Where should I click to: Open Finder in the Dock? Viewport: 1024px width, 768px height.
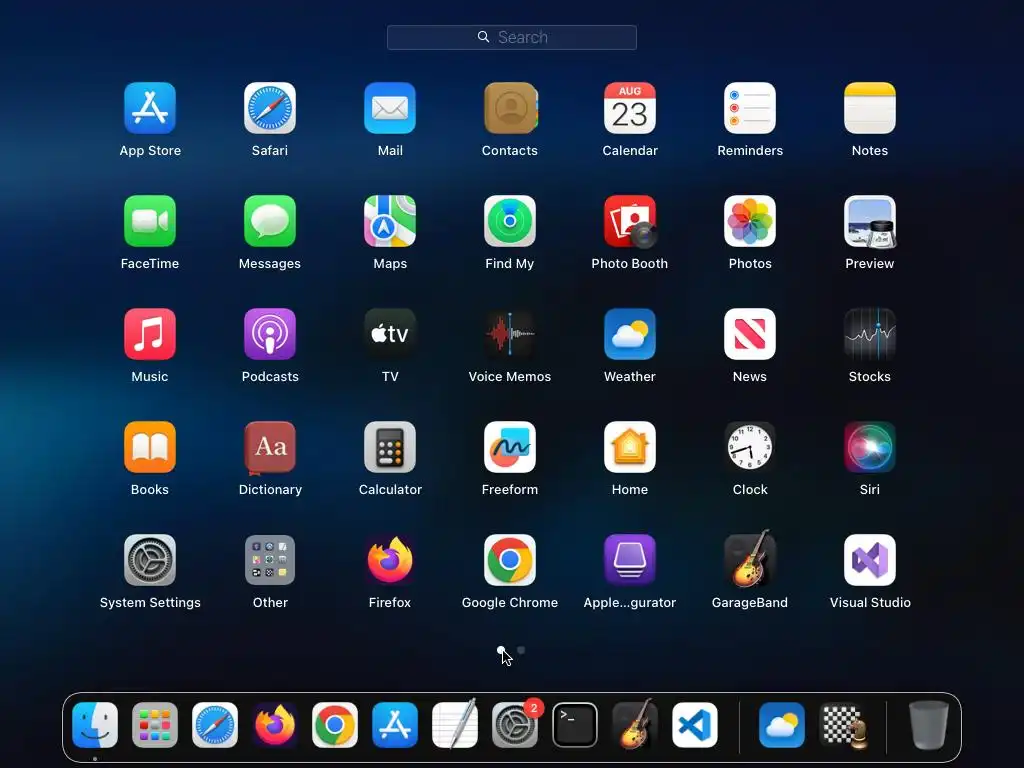point(95,725)
